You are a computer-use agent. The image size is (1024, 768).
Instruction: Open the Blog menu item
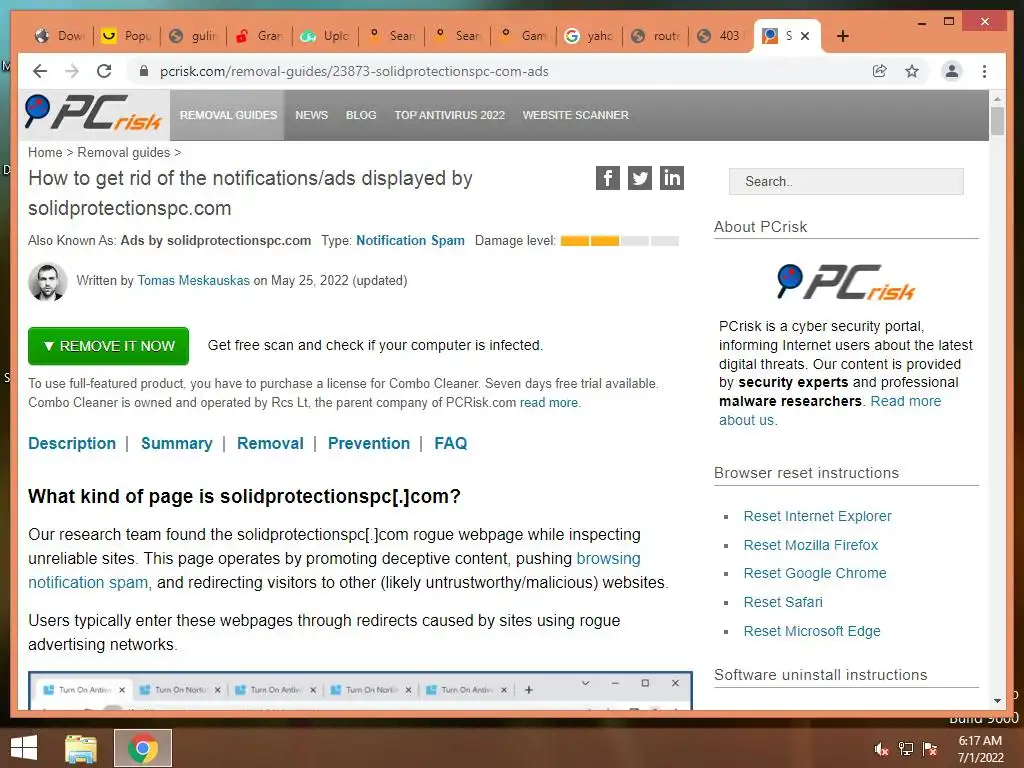tap(361, 115)
